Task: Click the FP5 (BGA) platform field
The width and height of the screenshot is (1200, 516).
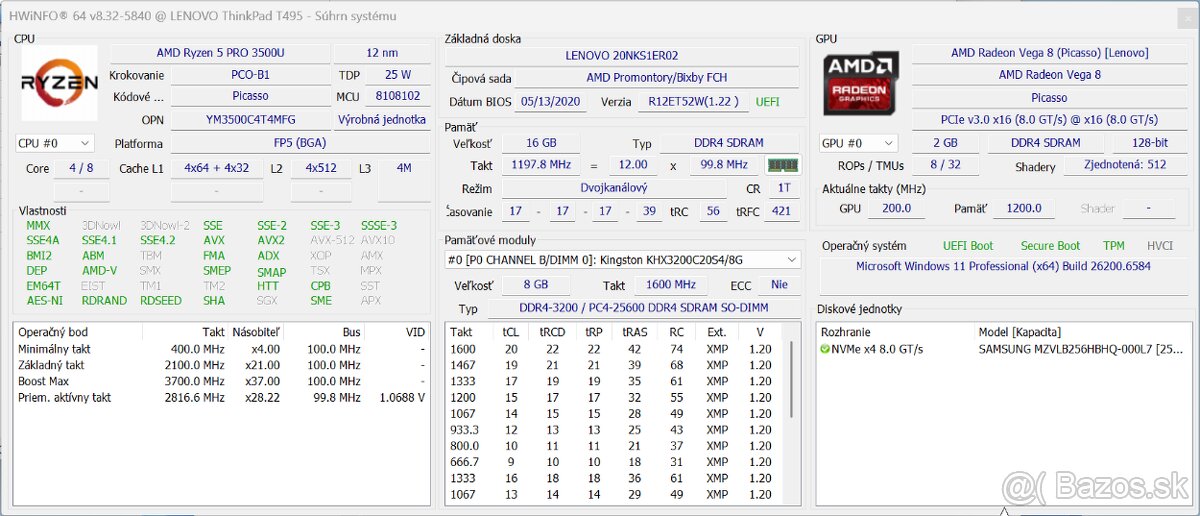Action: 300,143
